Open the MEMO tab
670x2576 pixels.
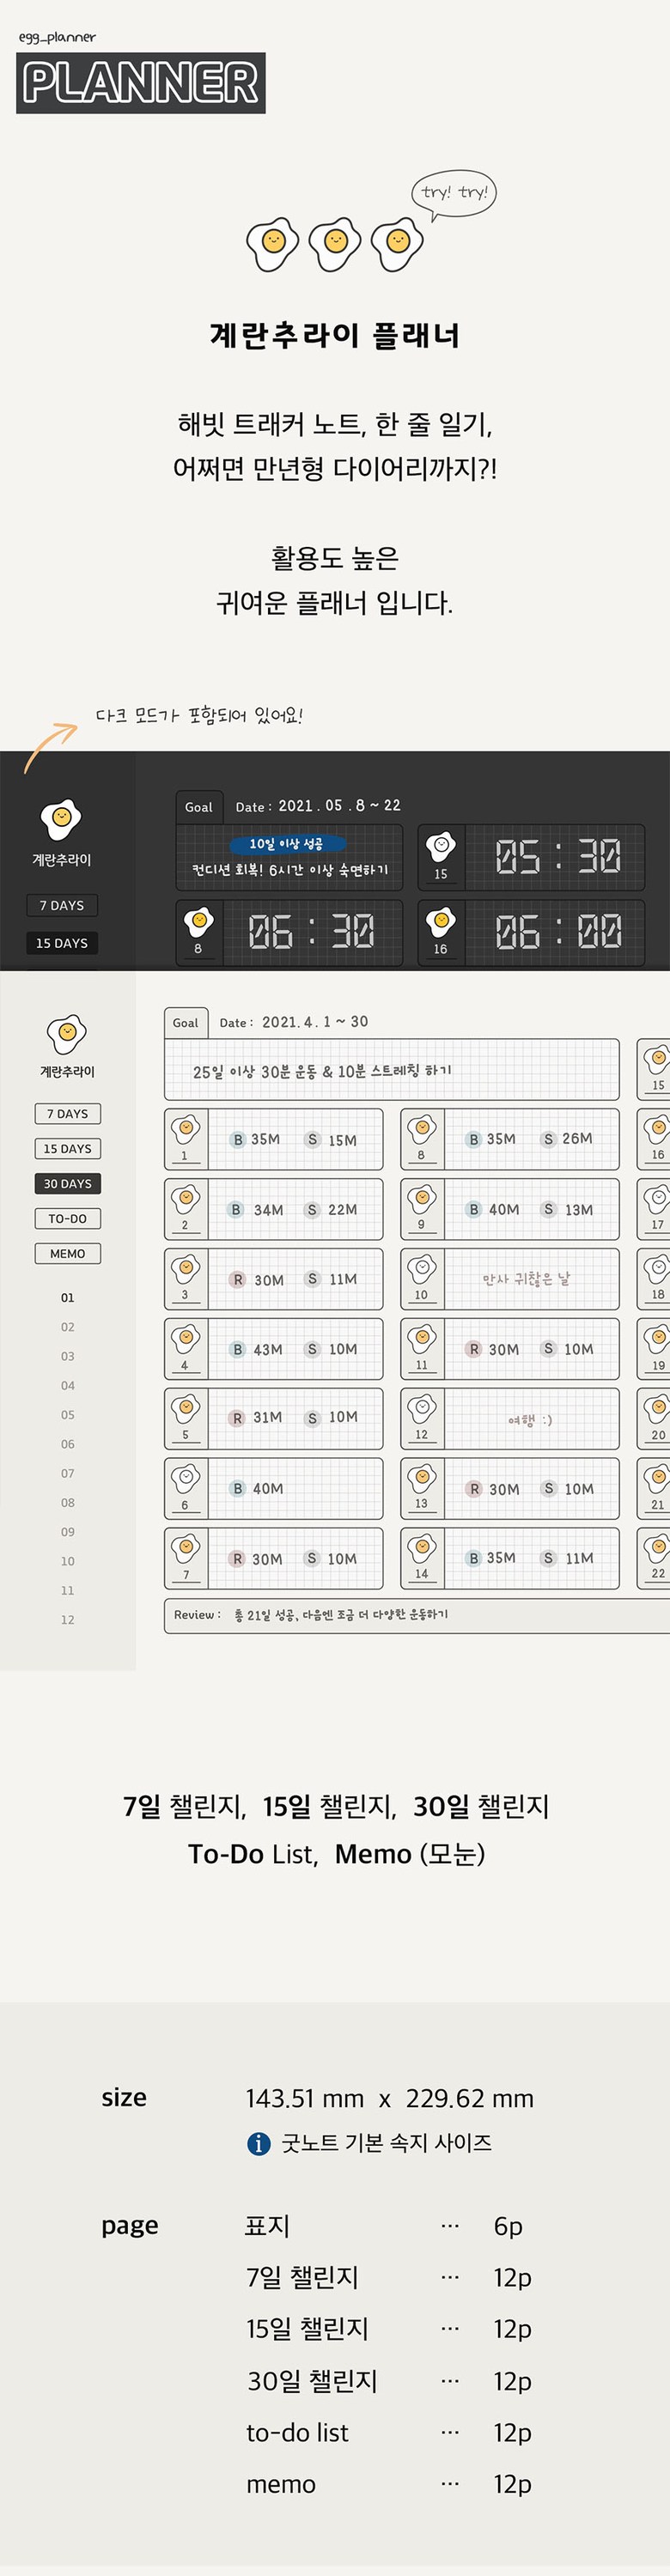67,1253
